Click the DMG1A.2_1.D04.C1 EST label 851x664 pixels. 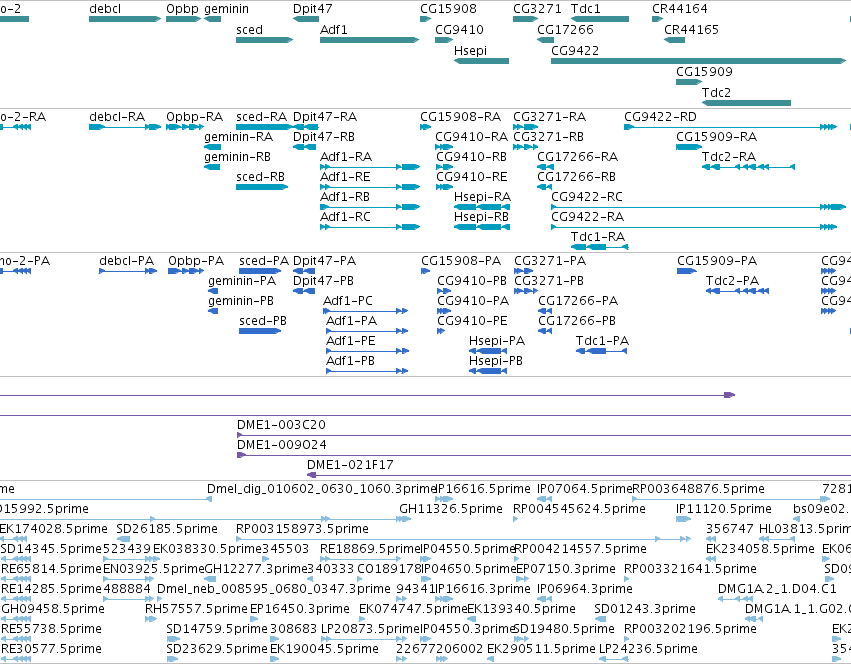(x=777, y=589)
